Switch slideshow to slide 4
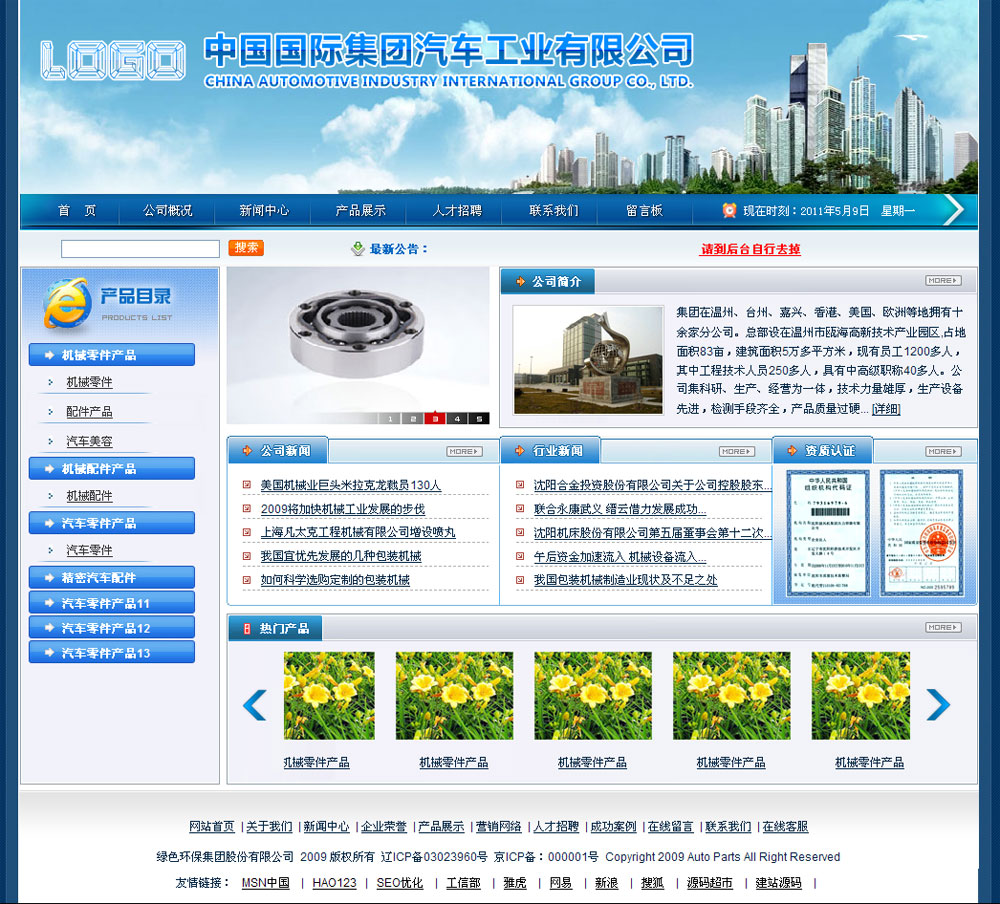 (457, 419)
